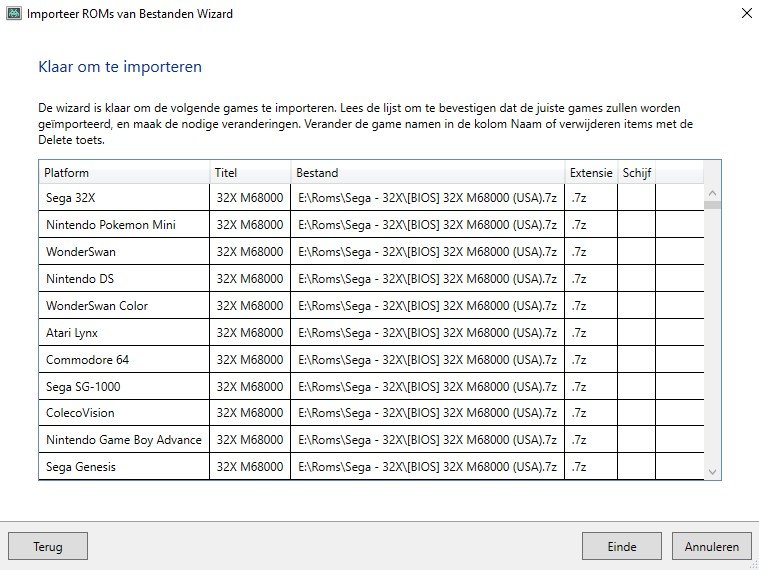Click the Schijf column header

click(x=637, y=173)
